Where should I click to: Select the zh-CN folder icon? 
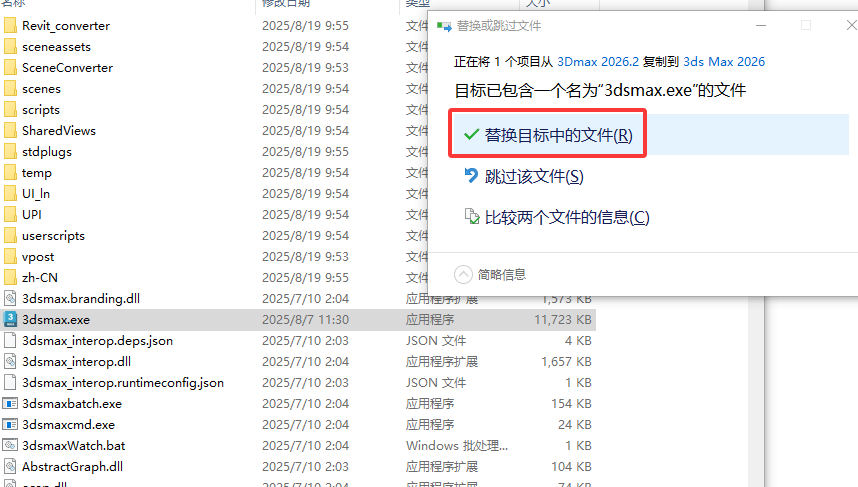click(x=10, y=277)
